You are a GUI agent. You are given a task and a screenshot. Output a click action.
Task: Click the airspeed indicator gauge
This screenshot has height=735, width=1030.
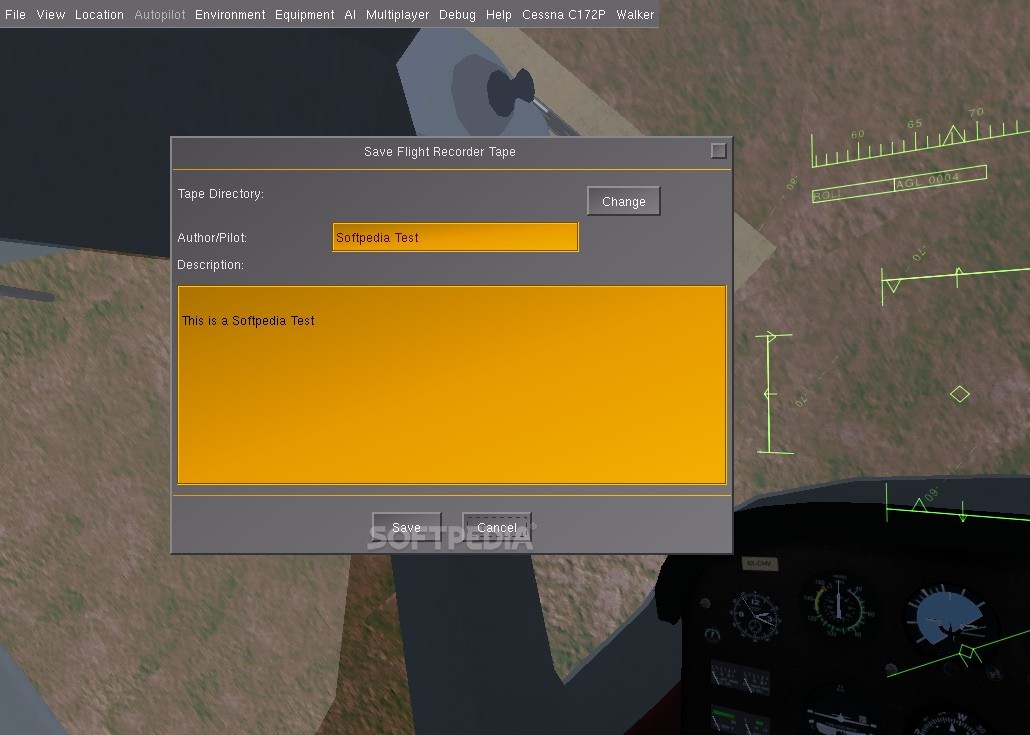click(x=838, y=607)
